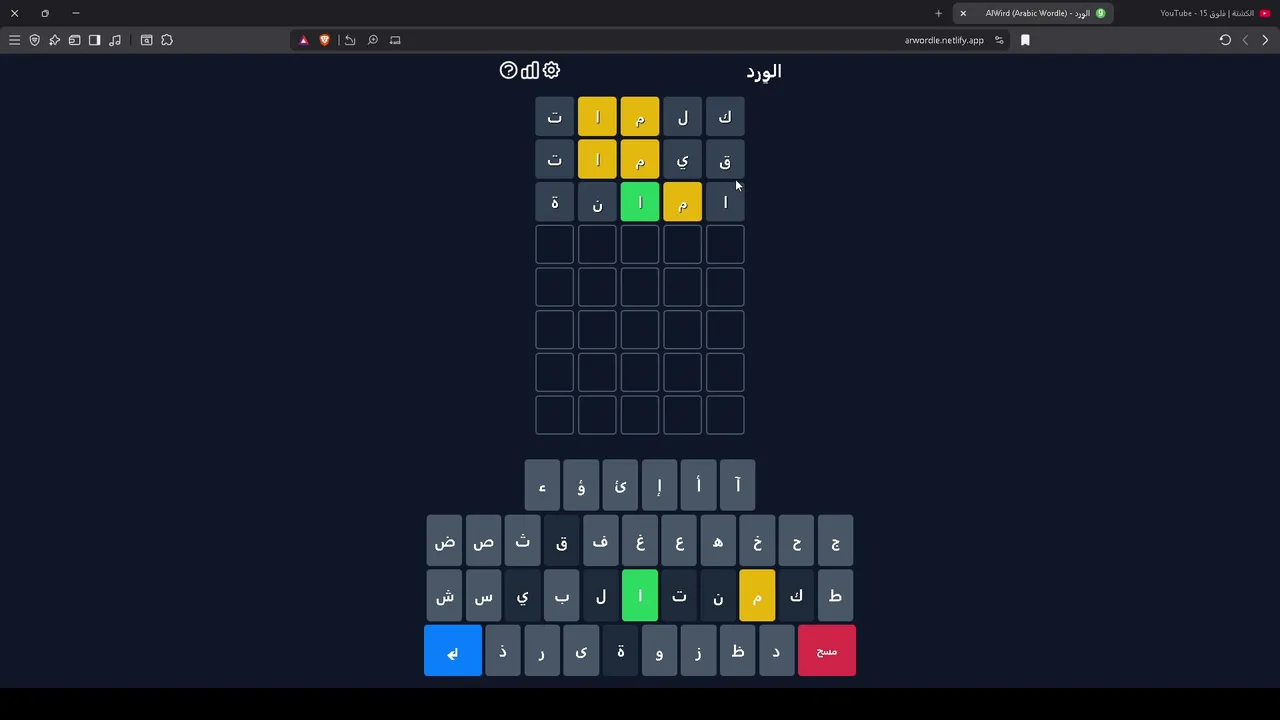Tap the ئ key on top row
The height and width of the screenshot is (720, 1280).
click(620, 485)
